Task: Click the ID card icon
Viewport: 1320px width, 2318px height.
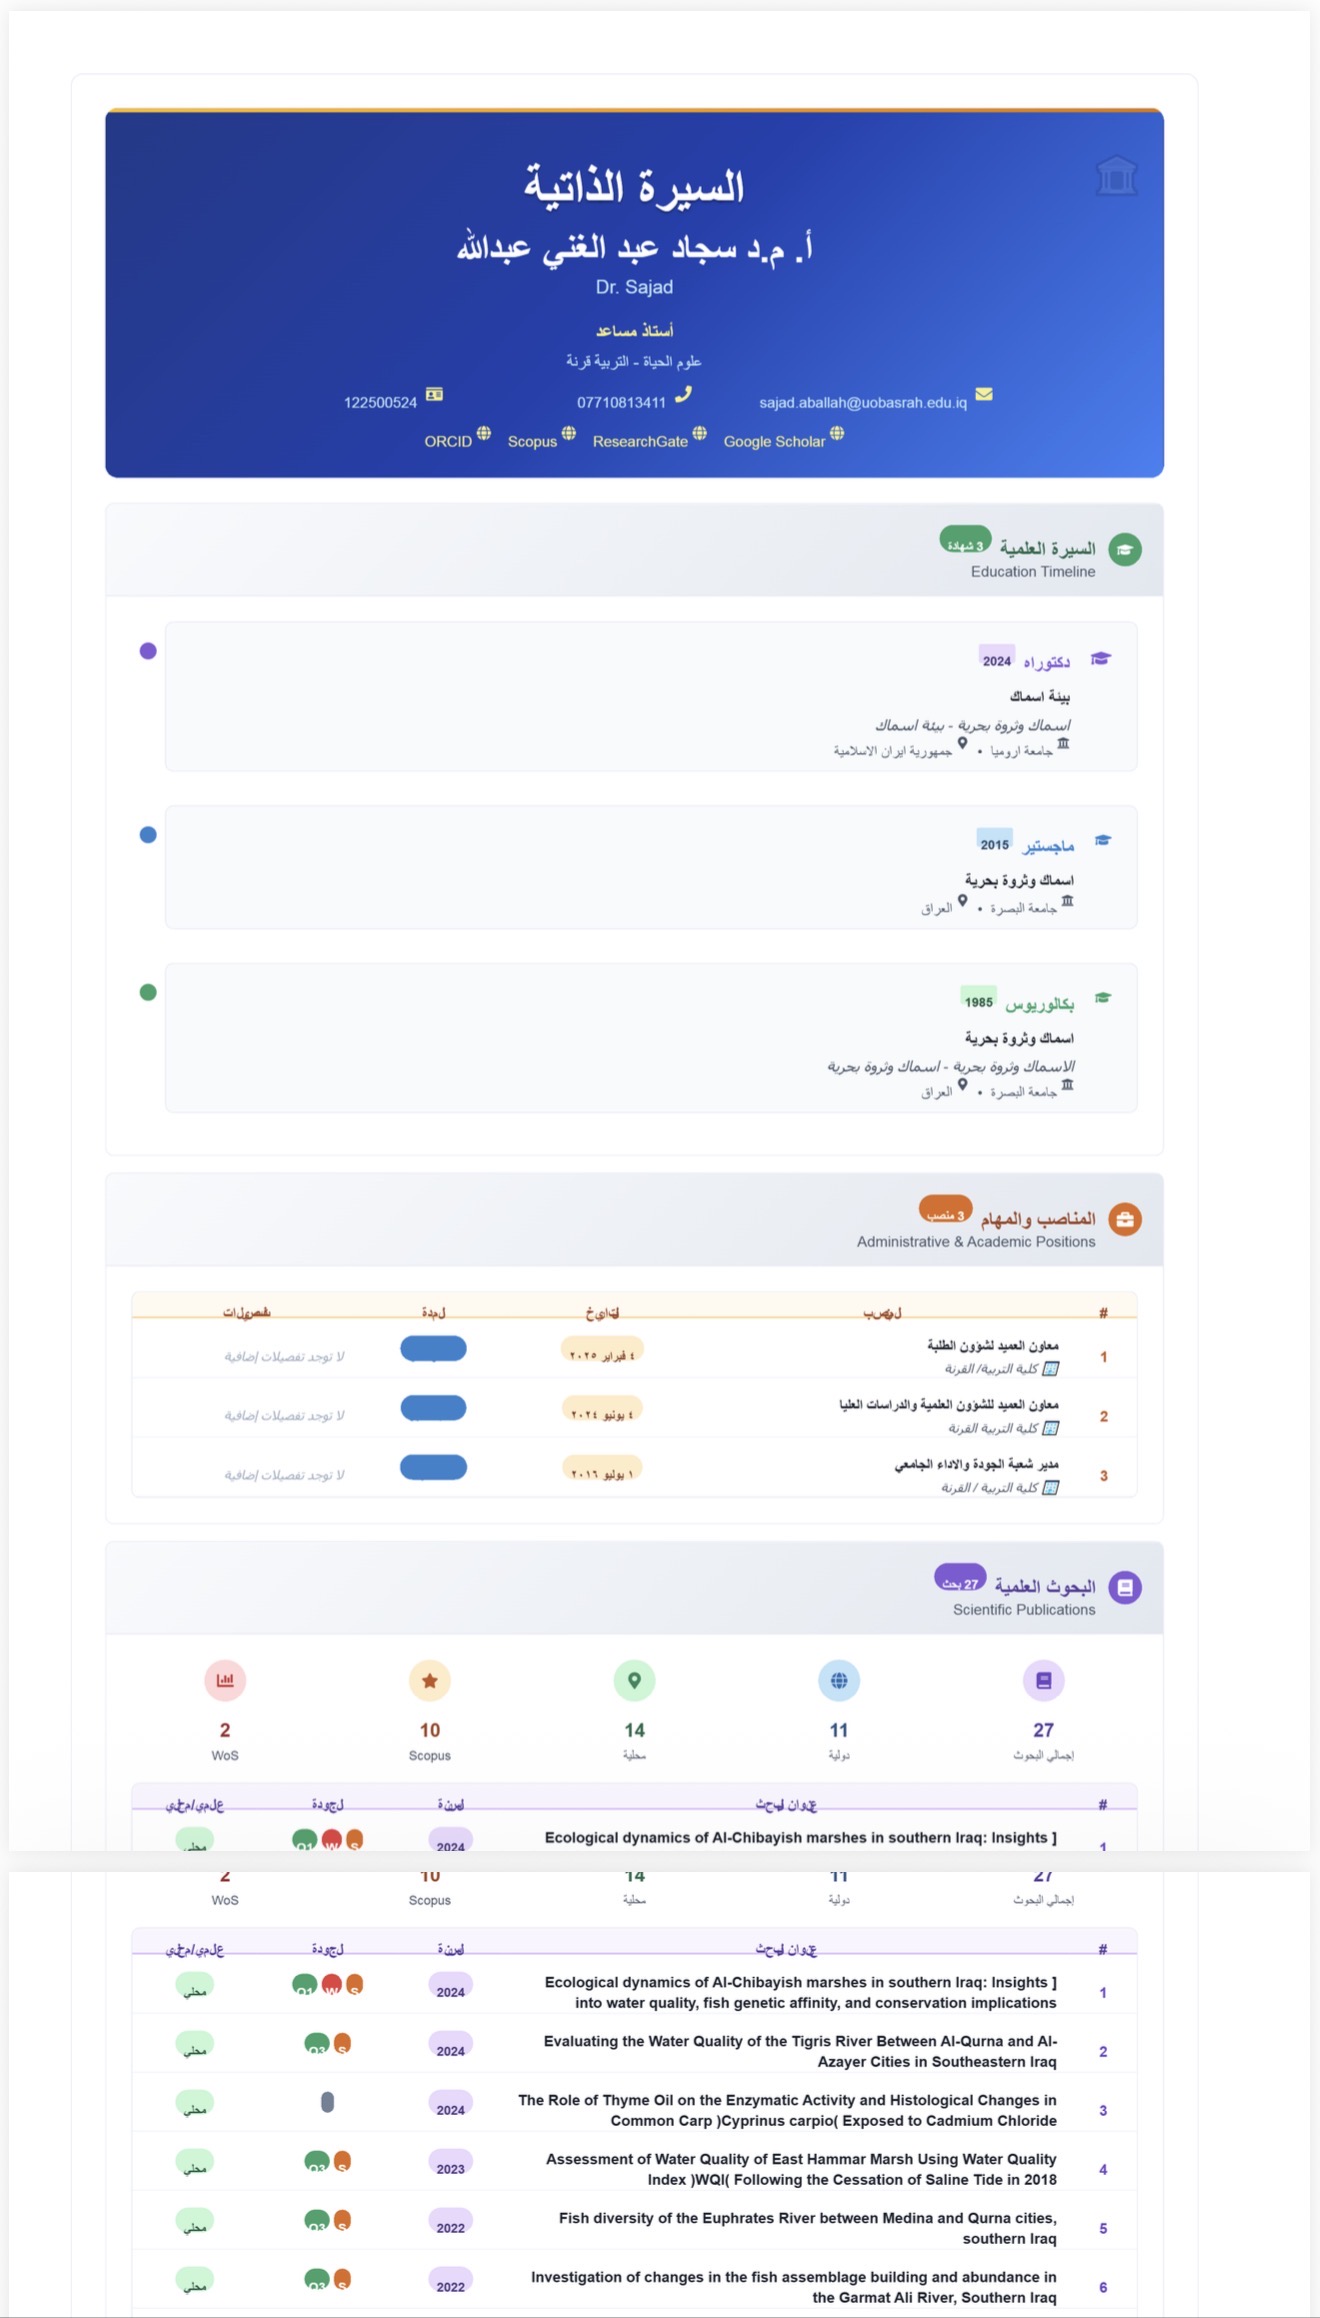Action: [434, 394]
